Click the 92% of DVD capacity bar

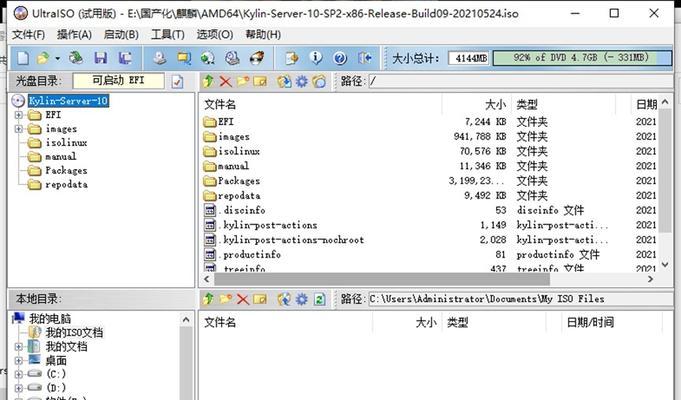click(582, 58)
